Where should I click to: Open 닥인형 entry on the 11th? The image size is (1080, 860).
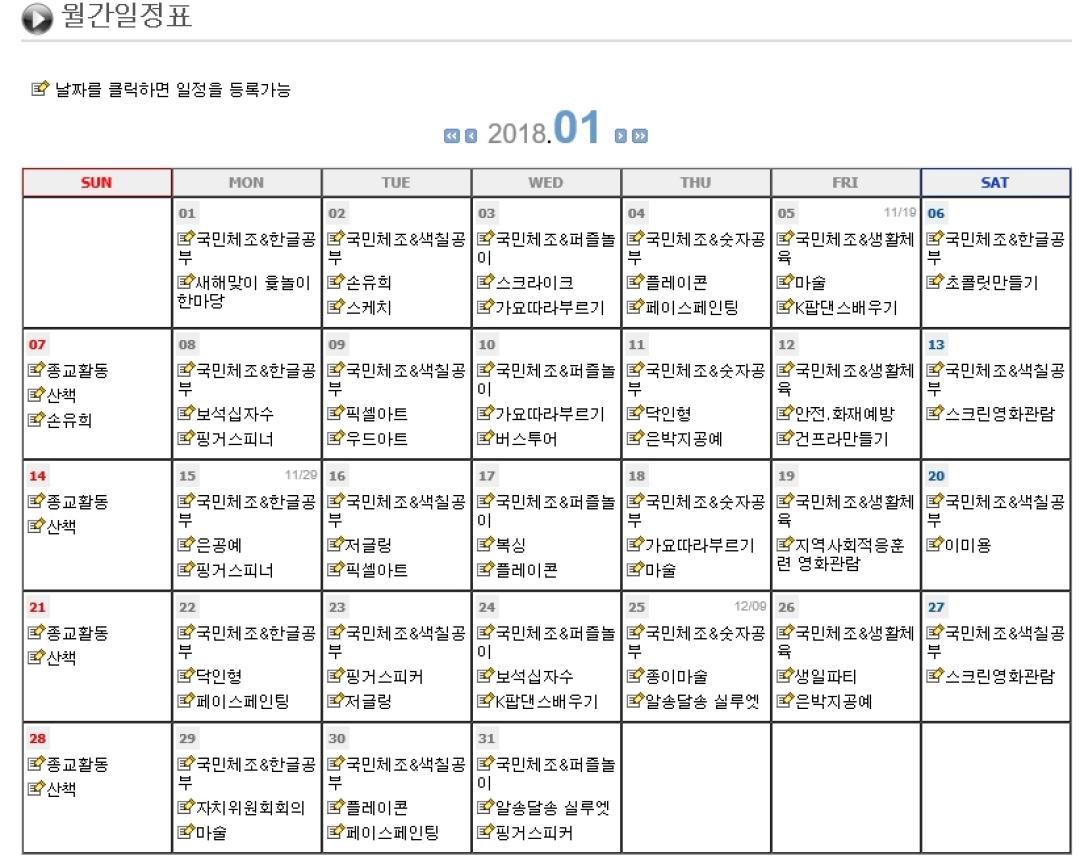click(x=668, y=414)
